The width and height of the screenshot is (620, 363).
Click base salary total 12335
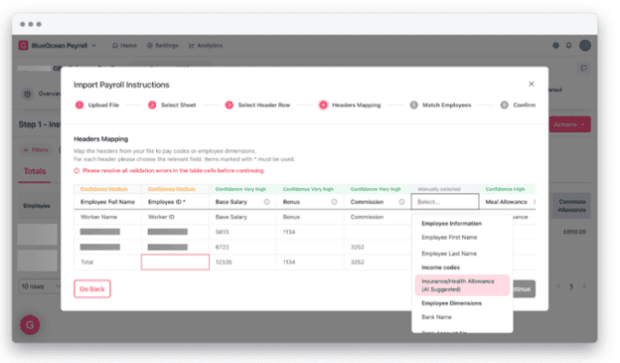coord(224,262)
